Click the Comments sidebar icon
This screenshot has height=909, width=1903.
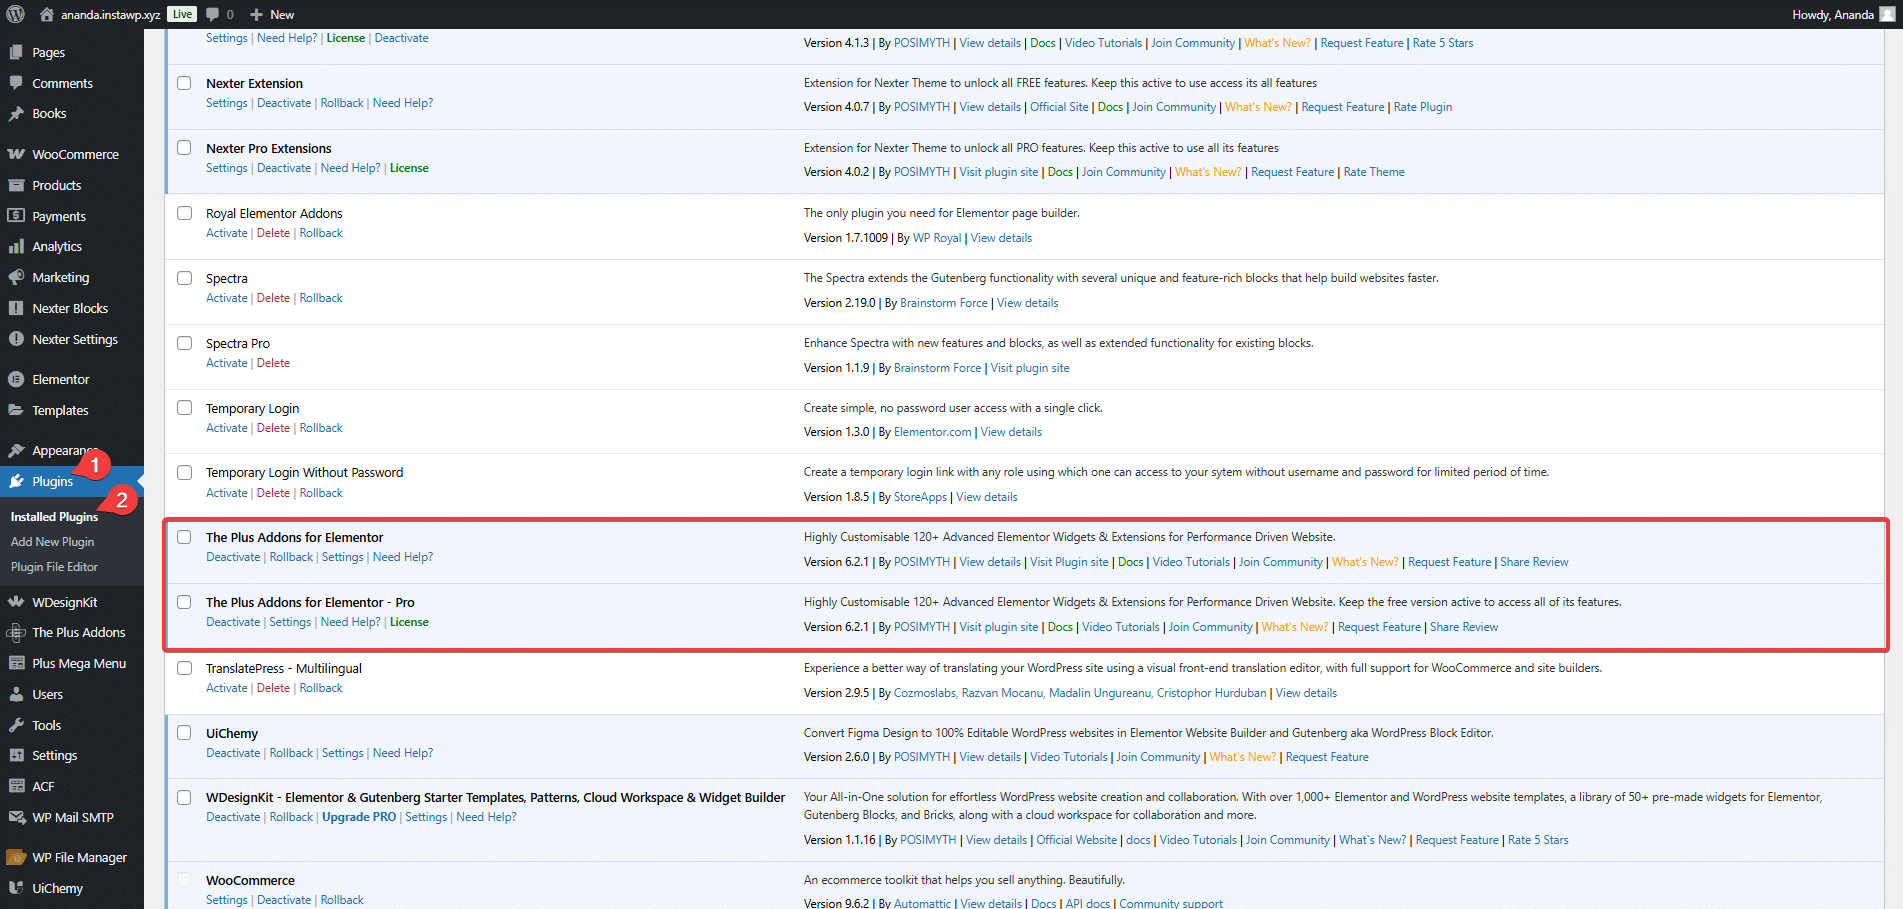click(x=16, y=83)
